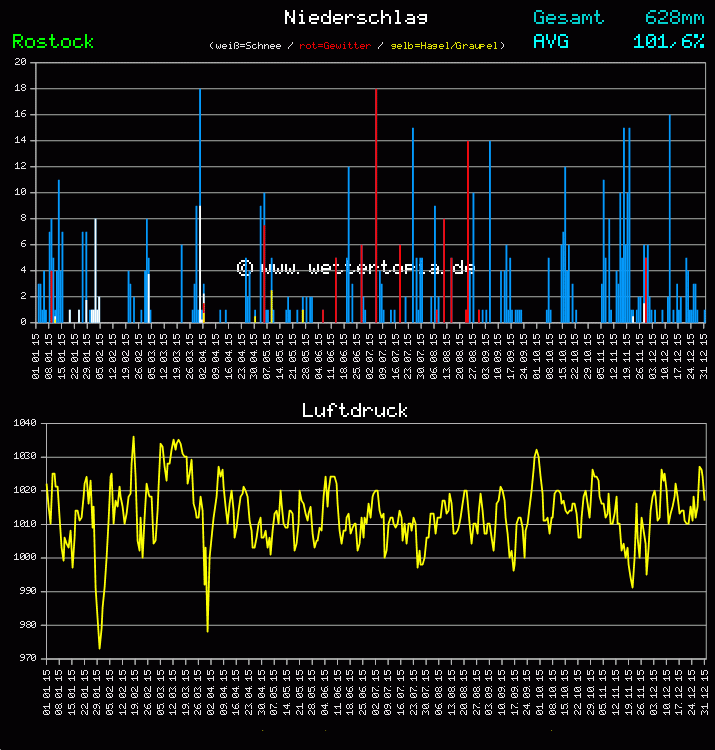Open the www.wettertopia.de watermark link
Screen dimensions: 715x750
tap(356, 268)
